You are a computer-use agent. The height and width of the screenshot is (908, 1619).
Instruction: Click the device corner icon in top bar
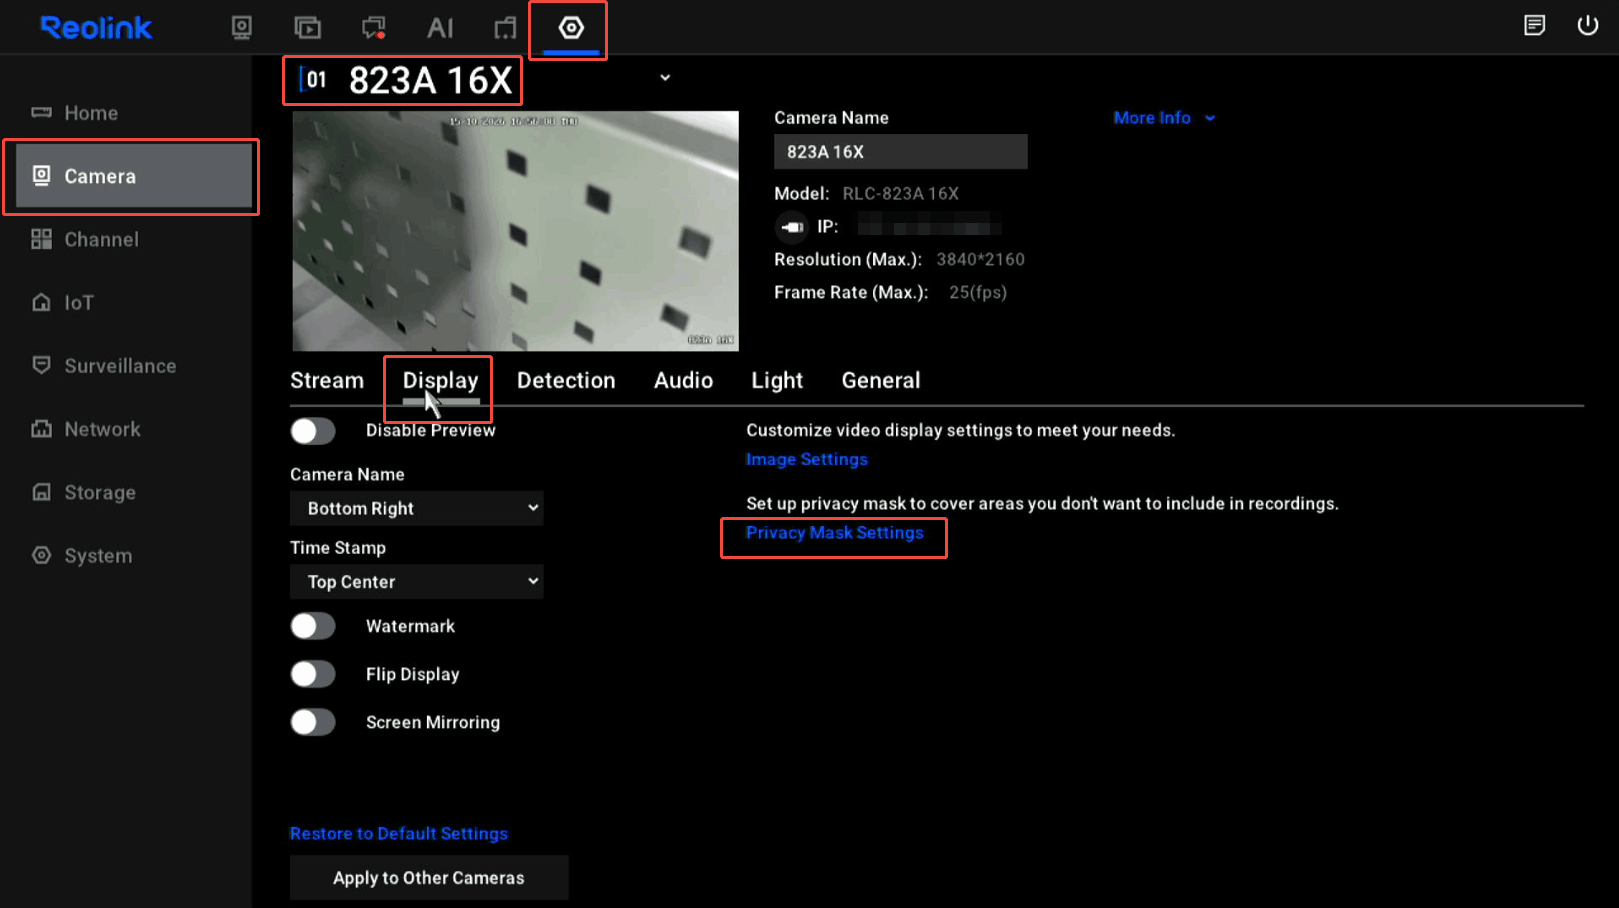click(505, 28)
